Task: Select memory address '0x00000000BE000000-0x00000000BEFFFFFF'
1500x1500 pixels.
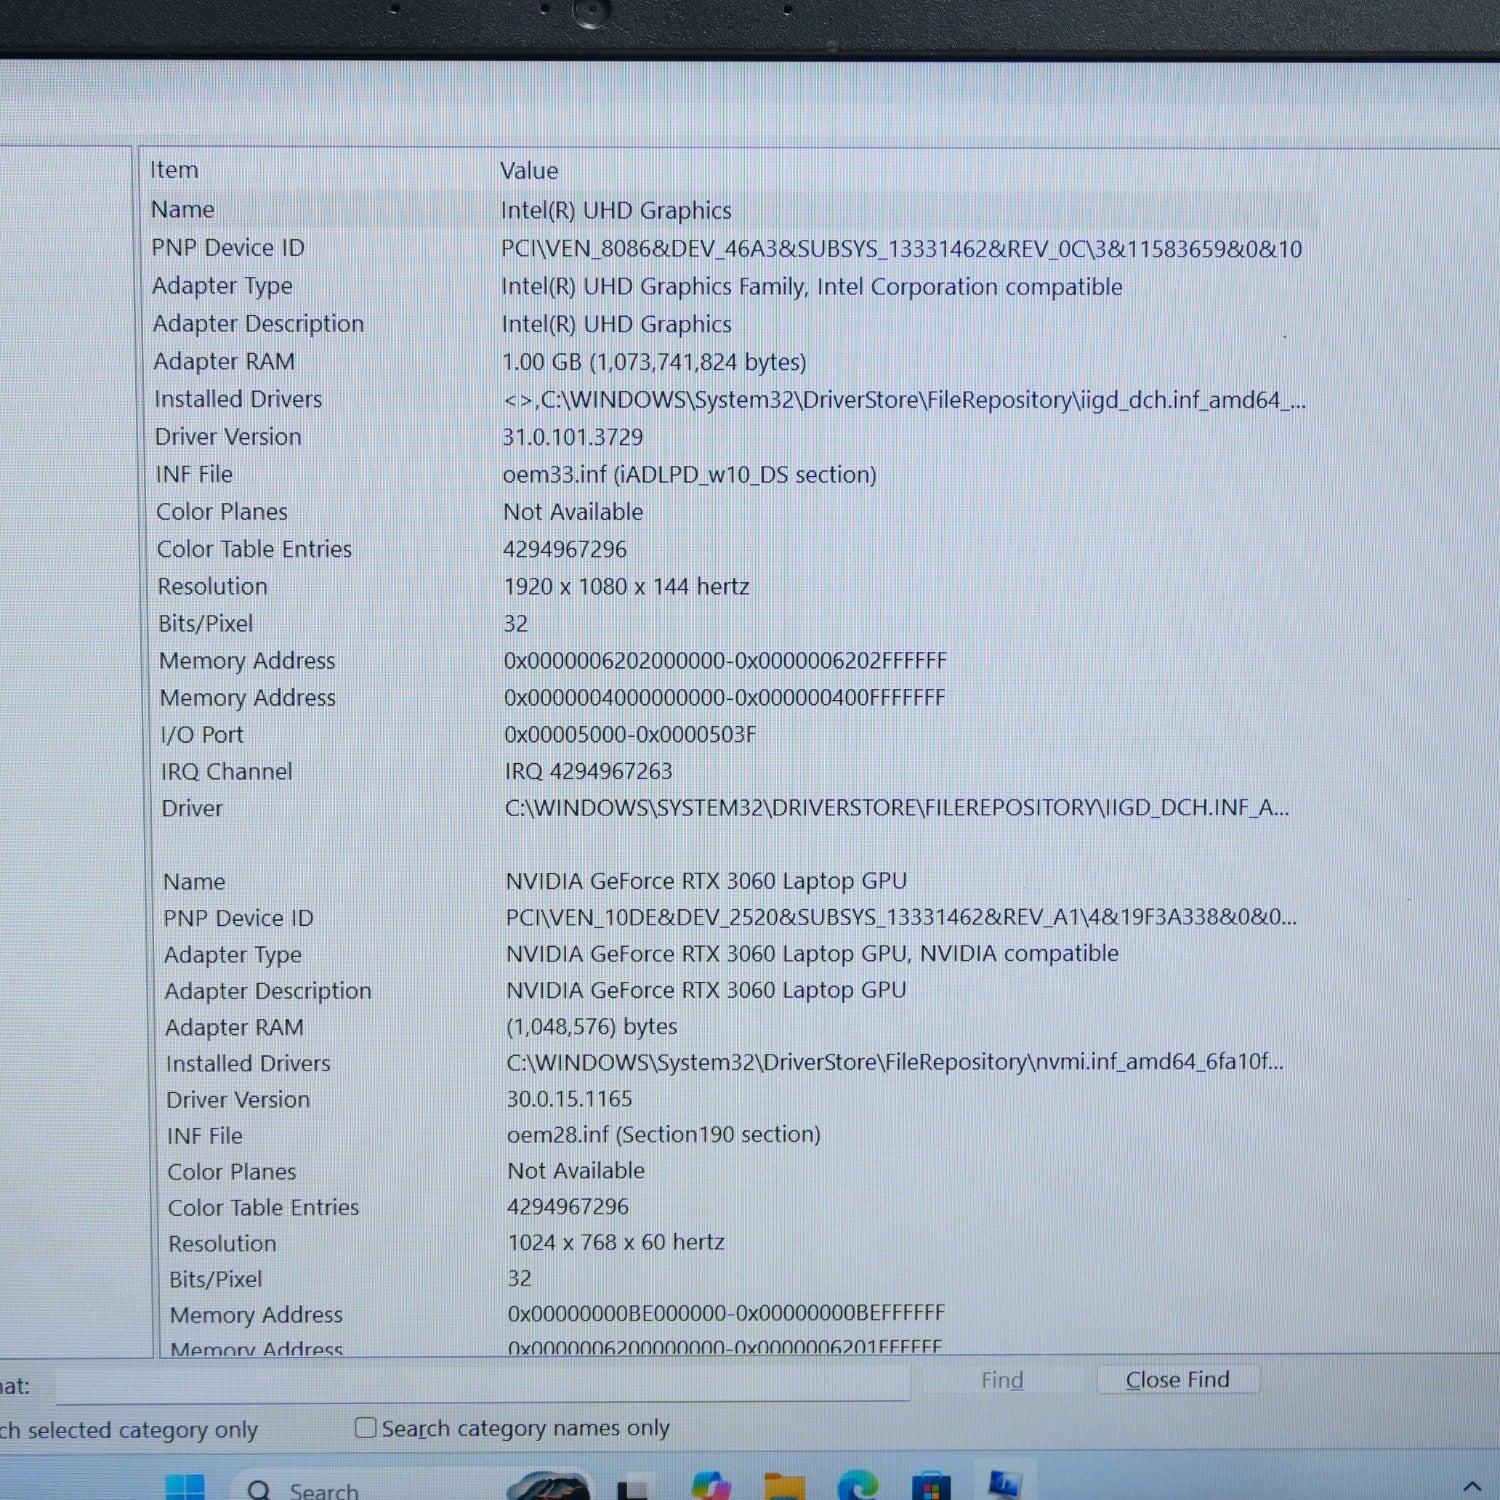Action: click(x=726, y=1312)
